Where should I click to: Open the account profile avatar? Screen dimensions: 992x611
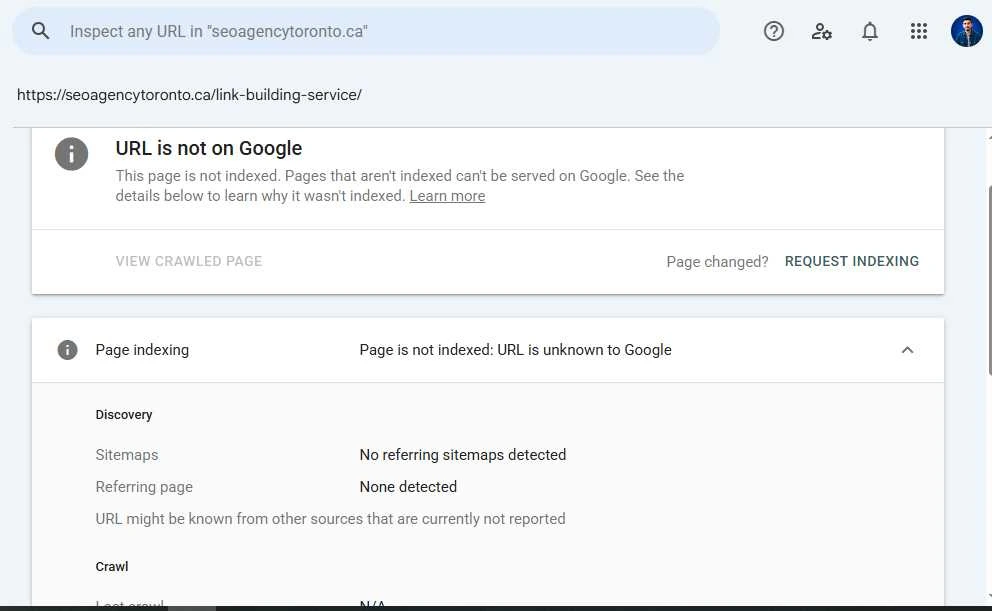(966, 31)
